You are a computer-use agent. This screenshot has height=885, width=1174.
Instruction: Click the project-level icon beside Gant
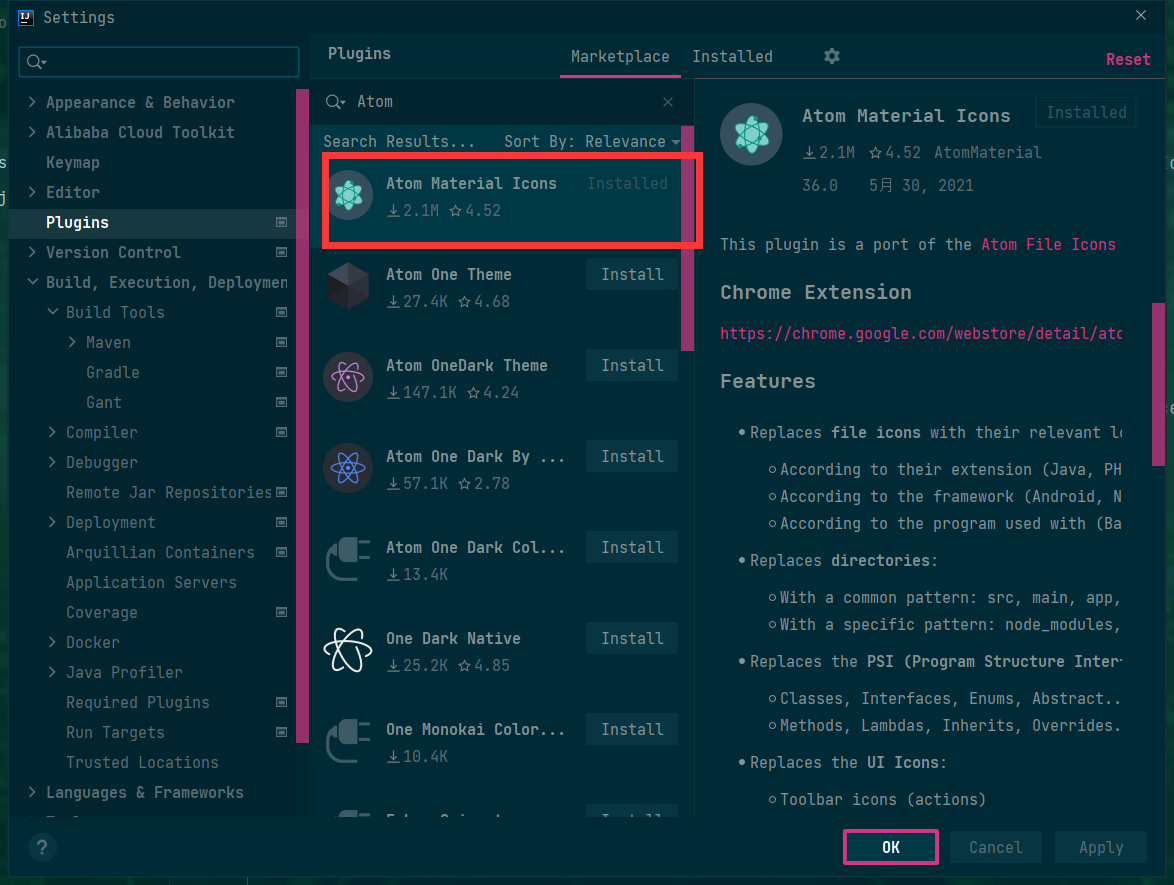click(x=282, y=402)
